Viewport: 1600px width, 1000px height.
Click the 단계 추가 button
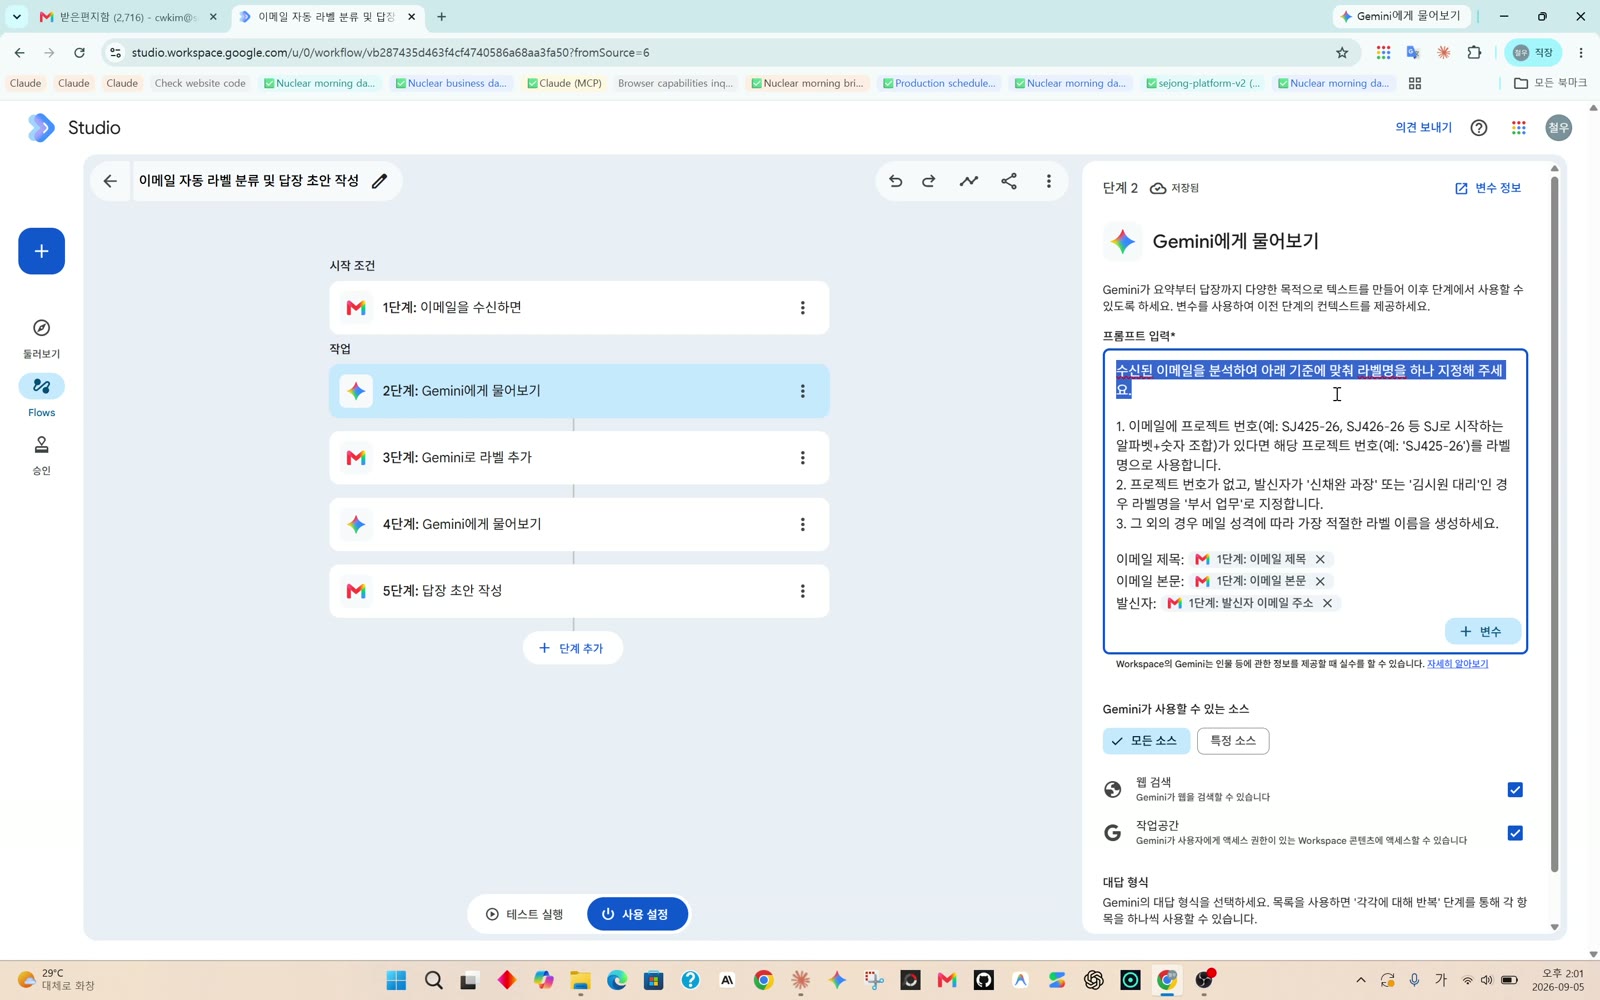tap(572, 648)
